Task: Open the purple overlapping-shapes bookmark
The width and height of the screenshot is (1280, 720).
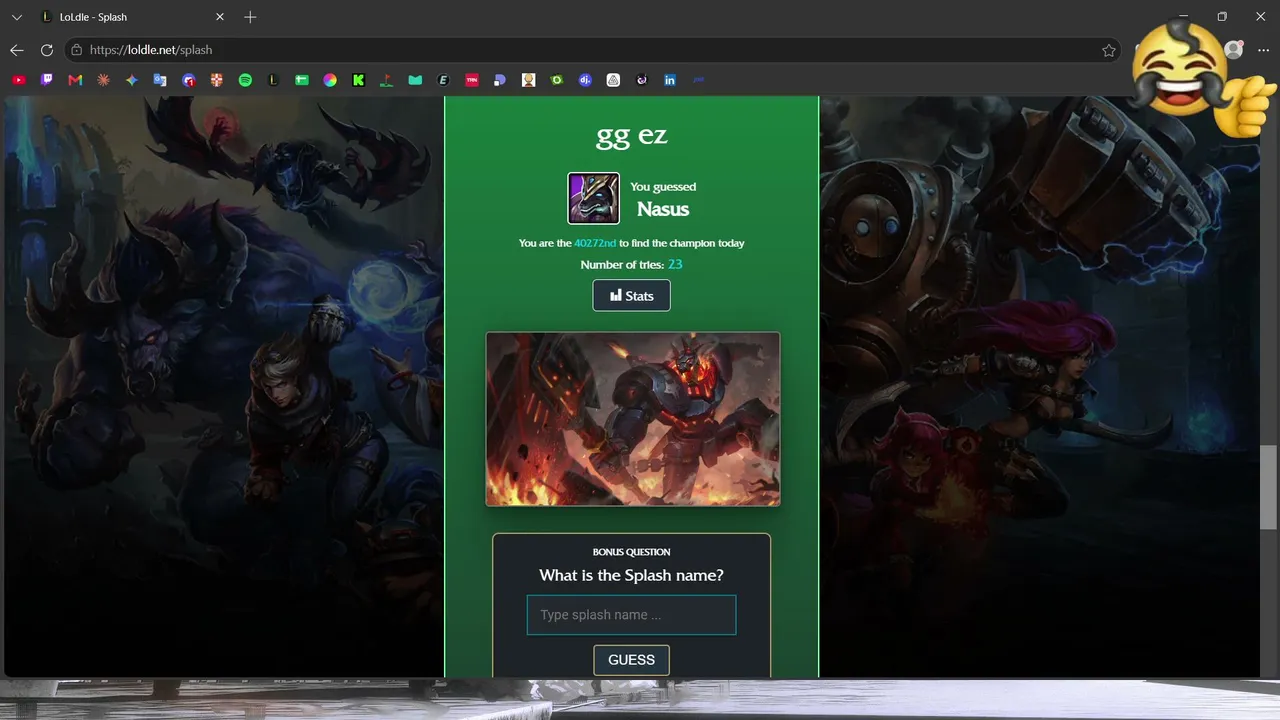Action: click(x=500, y=80)
